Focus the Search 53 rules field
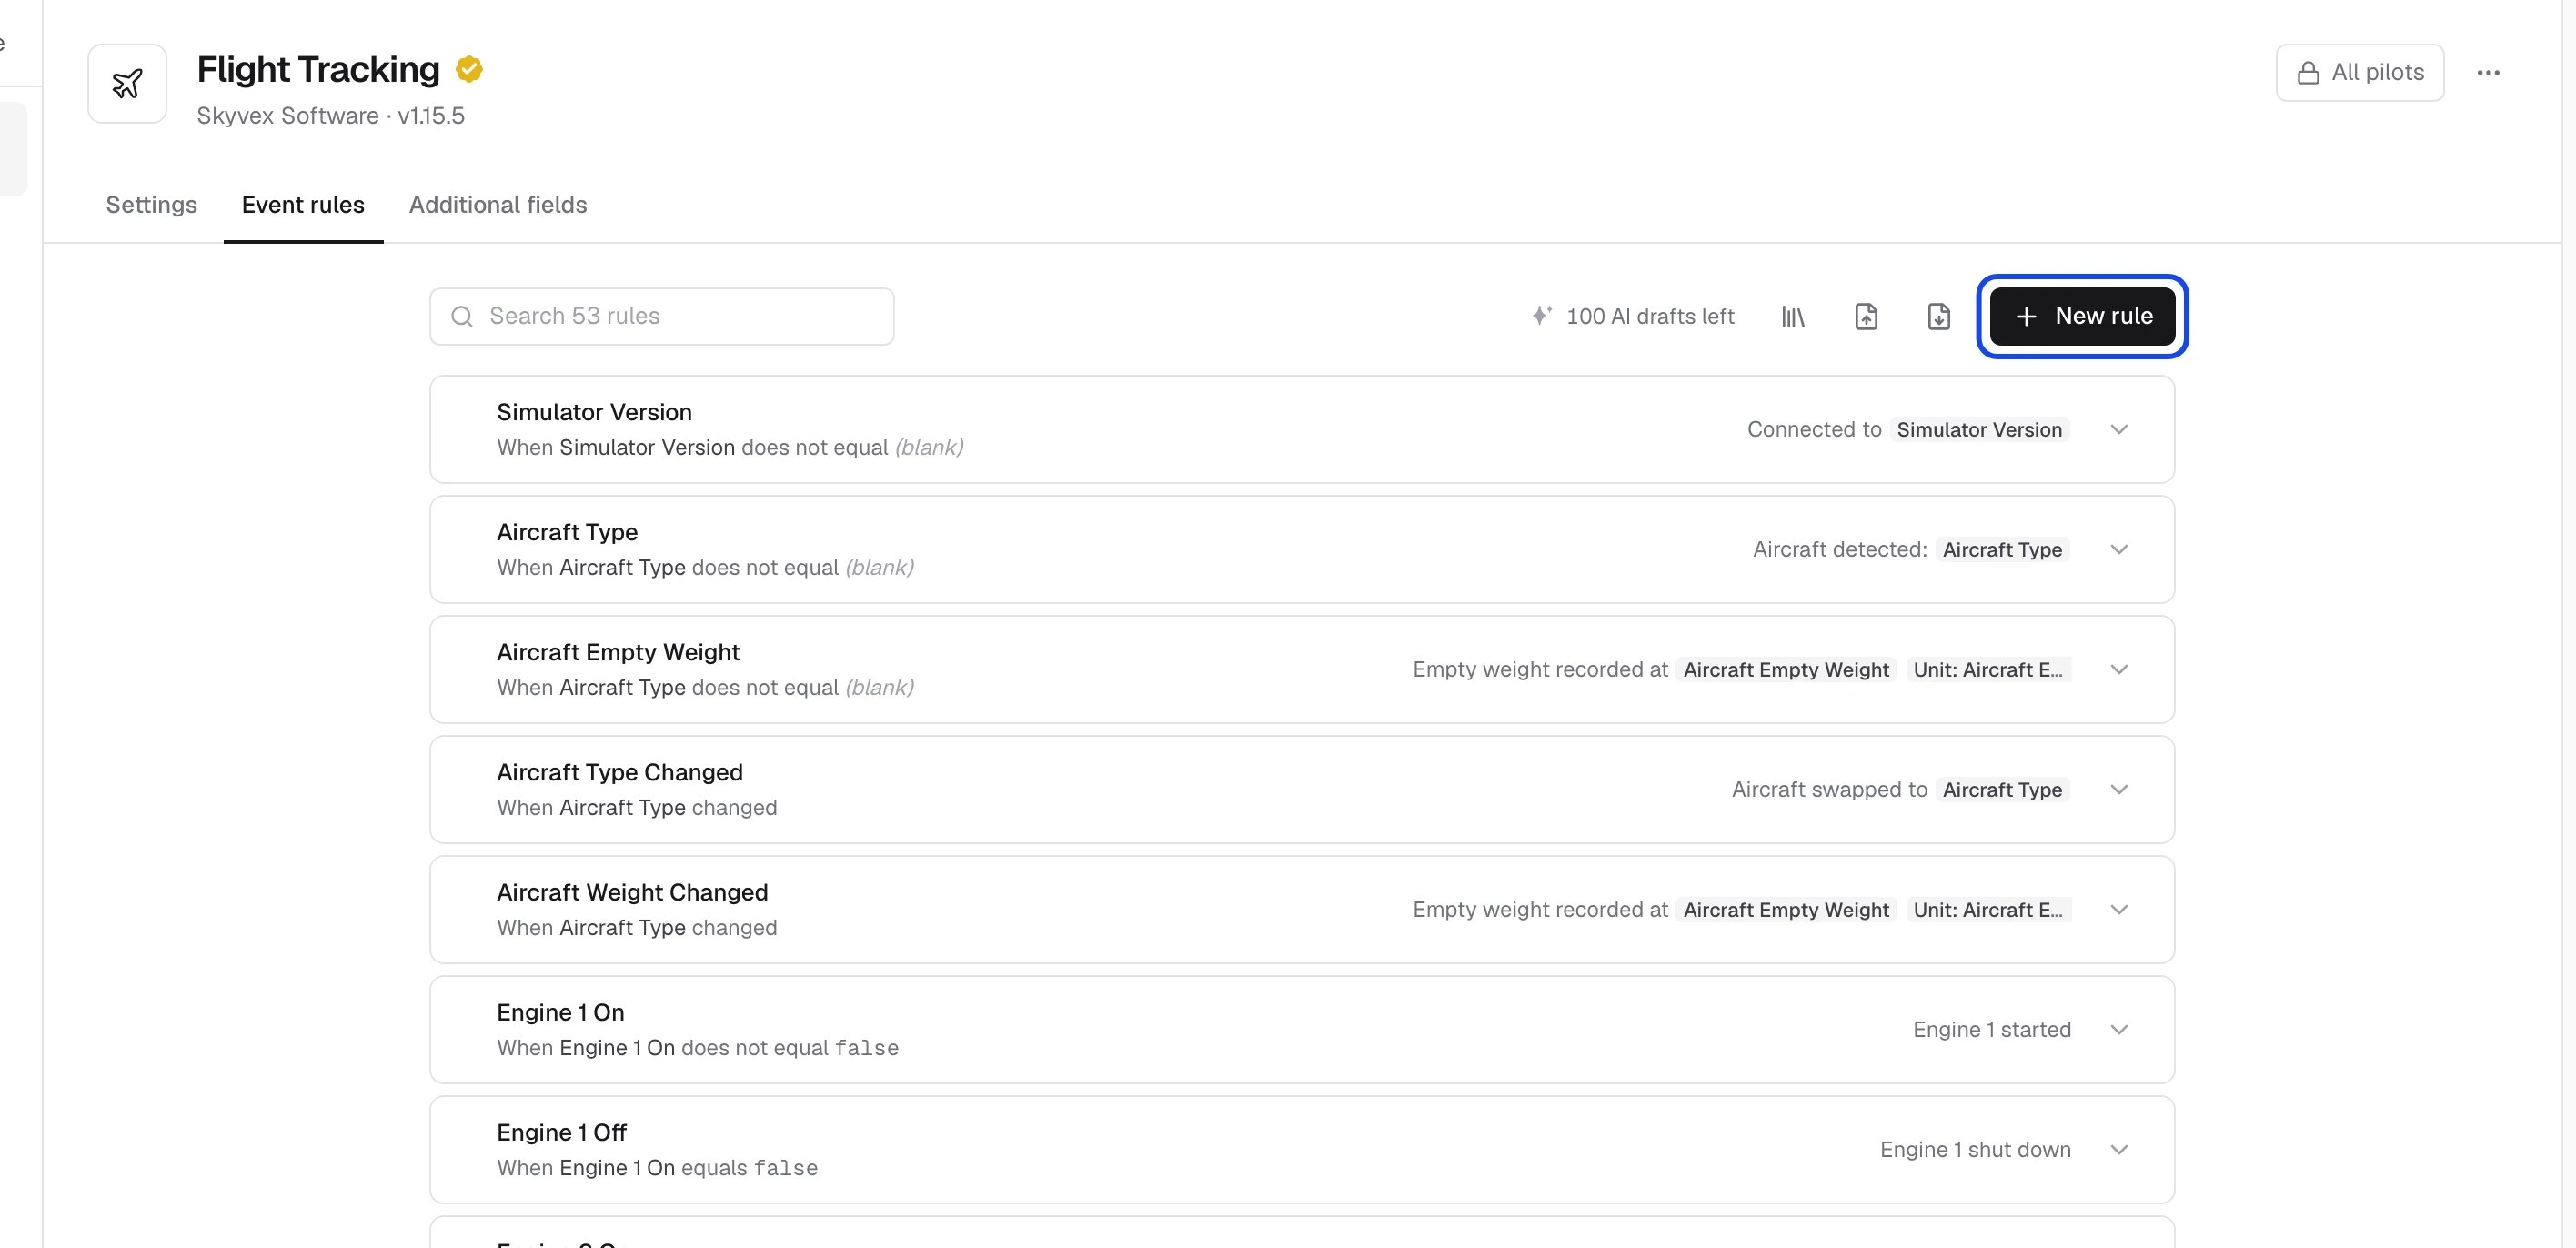This screenshot has height=1248, width=2576. pyautogui.click(x=662, y=316)
